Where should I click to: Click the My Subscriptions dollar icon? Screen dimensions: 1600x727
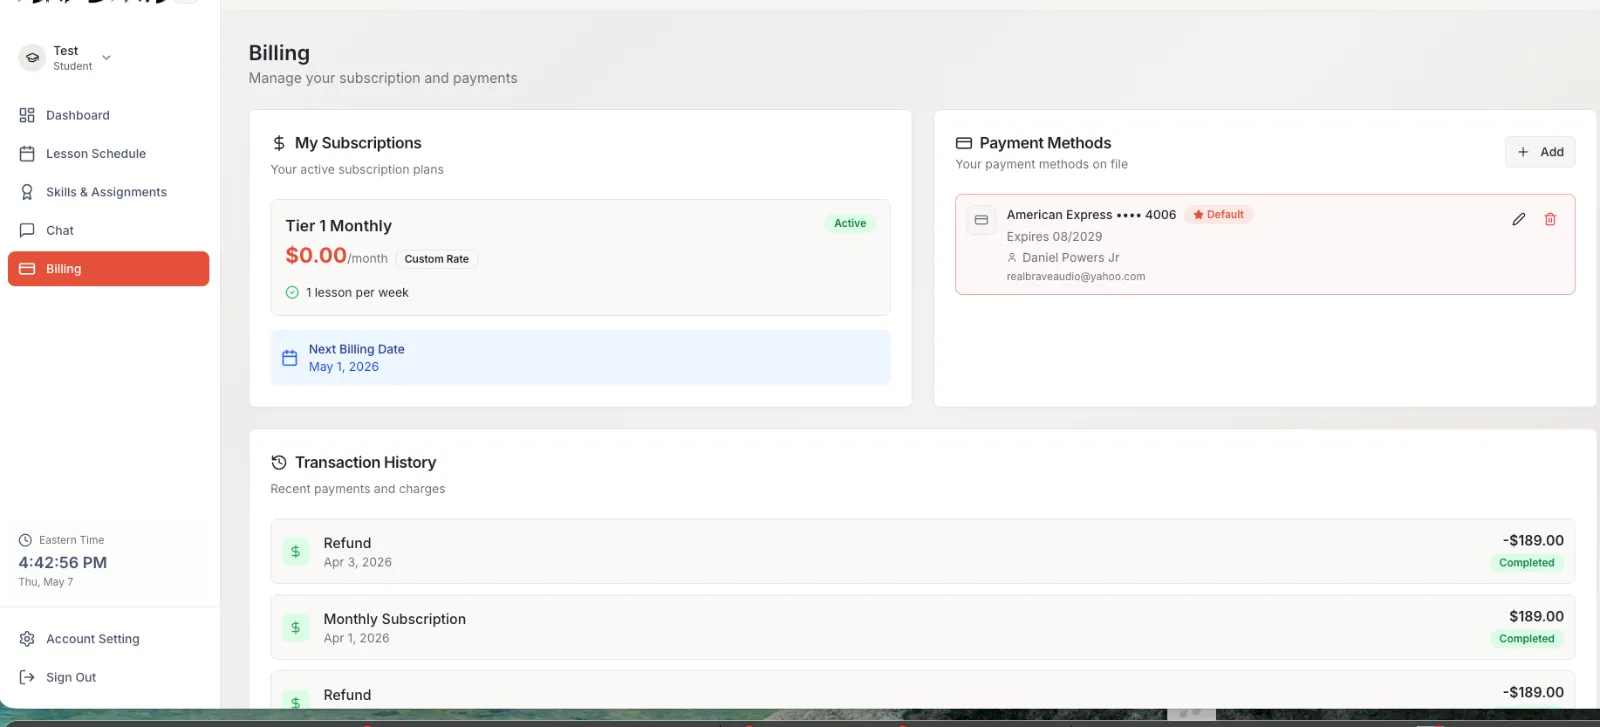279,143
